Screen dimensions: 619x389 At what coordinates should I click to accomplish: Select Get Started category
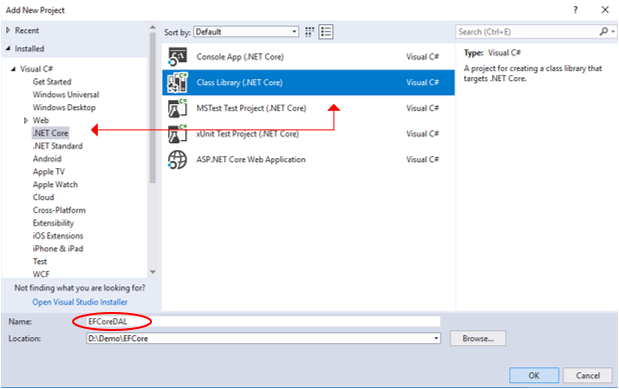pyautogui.click(x=52, y=82)
